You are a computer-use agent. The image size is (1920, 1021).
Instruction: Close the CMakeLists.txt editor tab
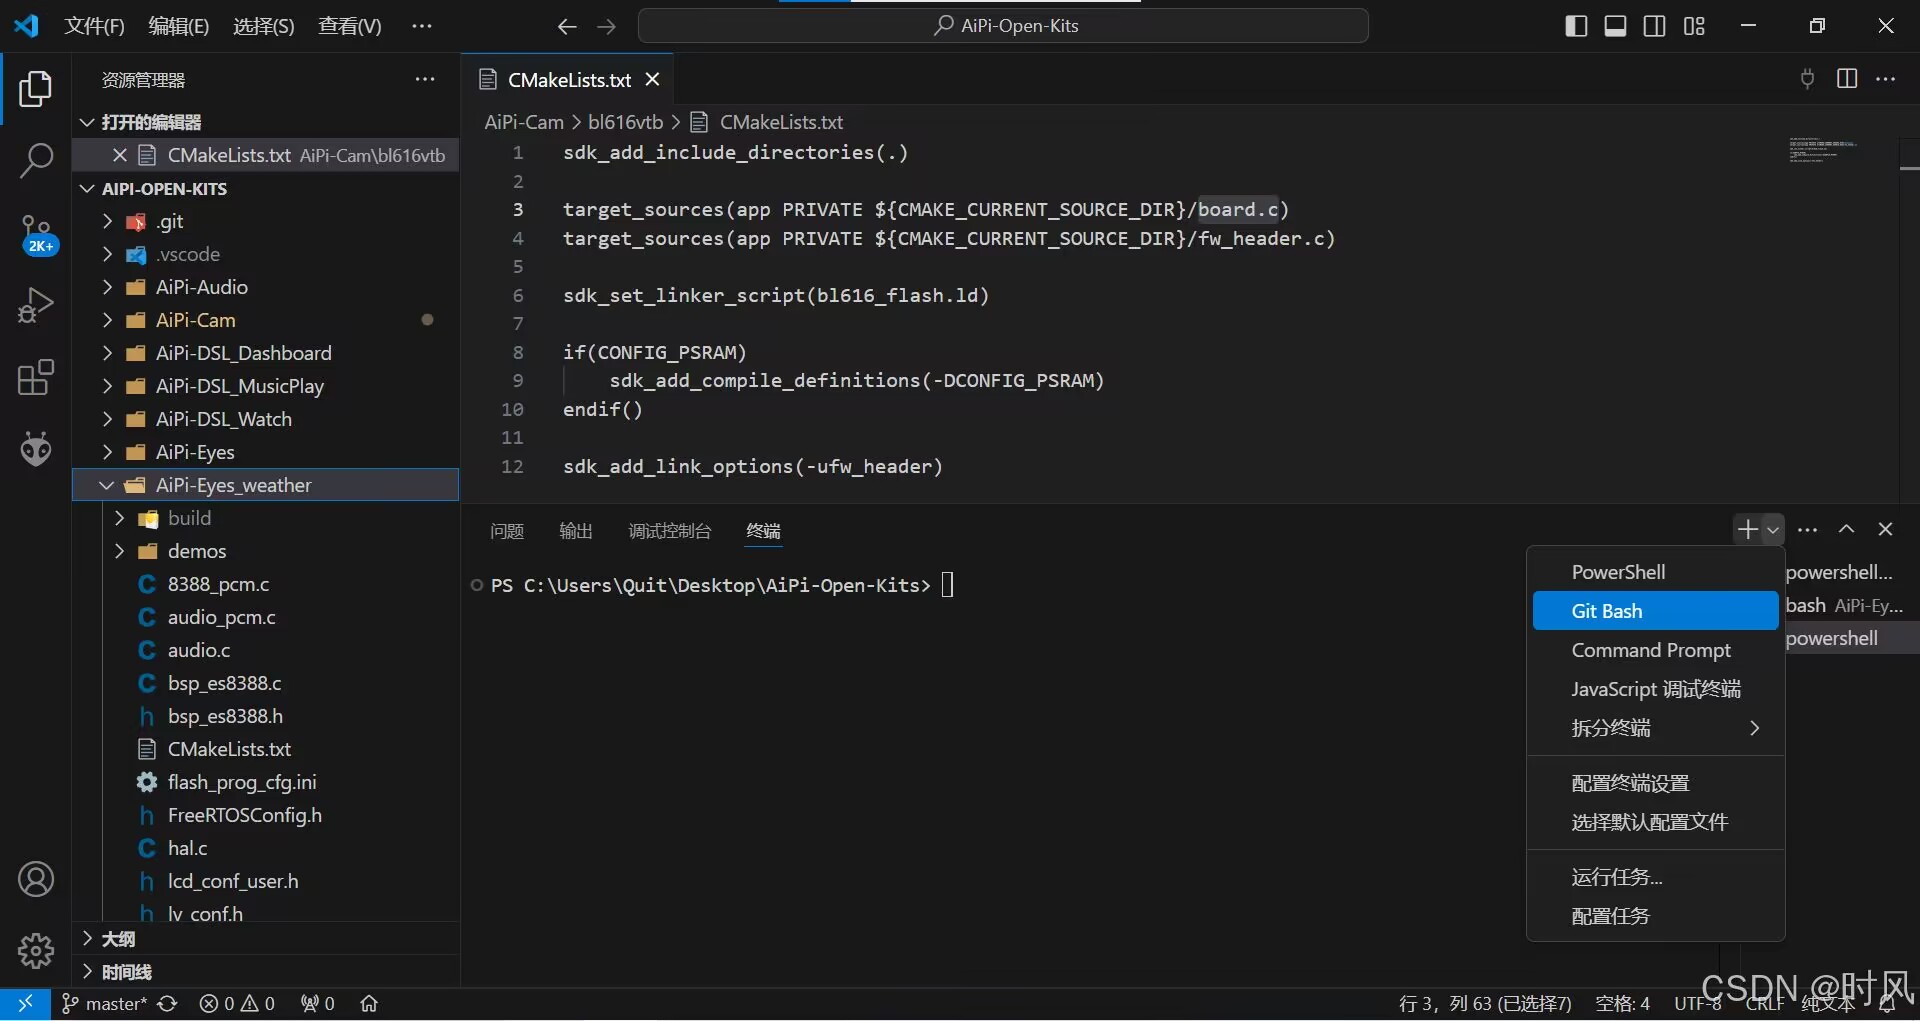click(652, 79)
